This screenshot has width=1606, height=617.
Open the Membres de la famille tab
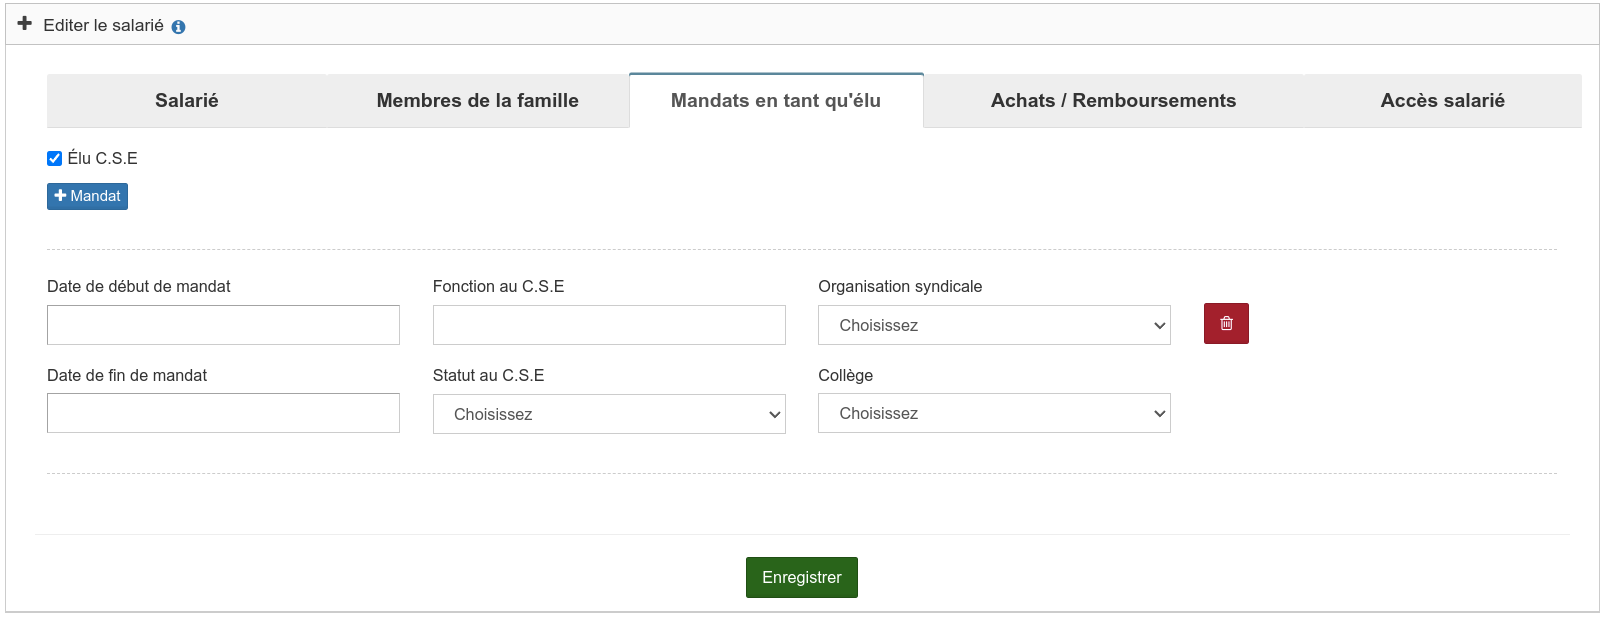(477, 101)
